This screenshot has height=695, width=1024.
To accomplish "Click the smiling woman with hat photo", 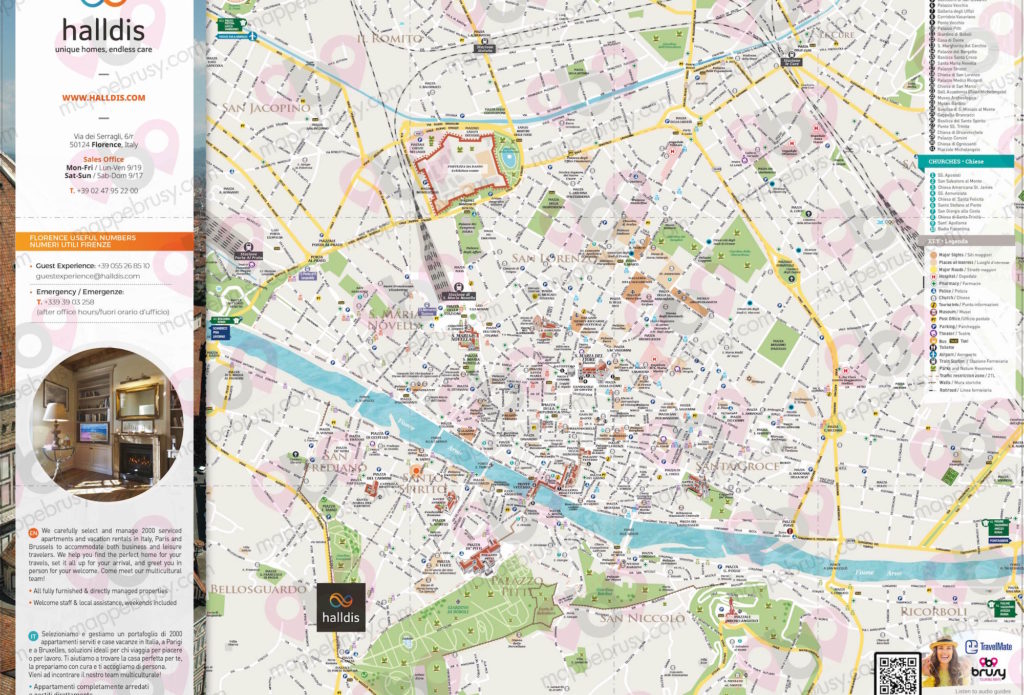I will tap(943, 661).
